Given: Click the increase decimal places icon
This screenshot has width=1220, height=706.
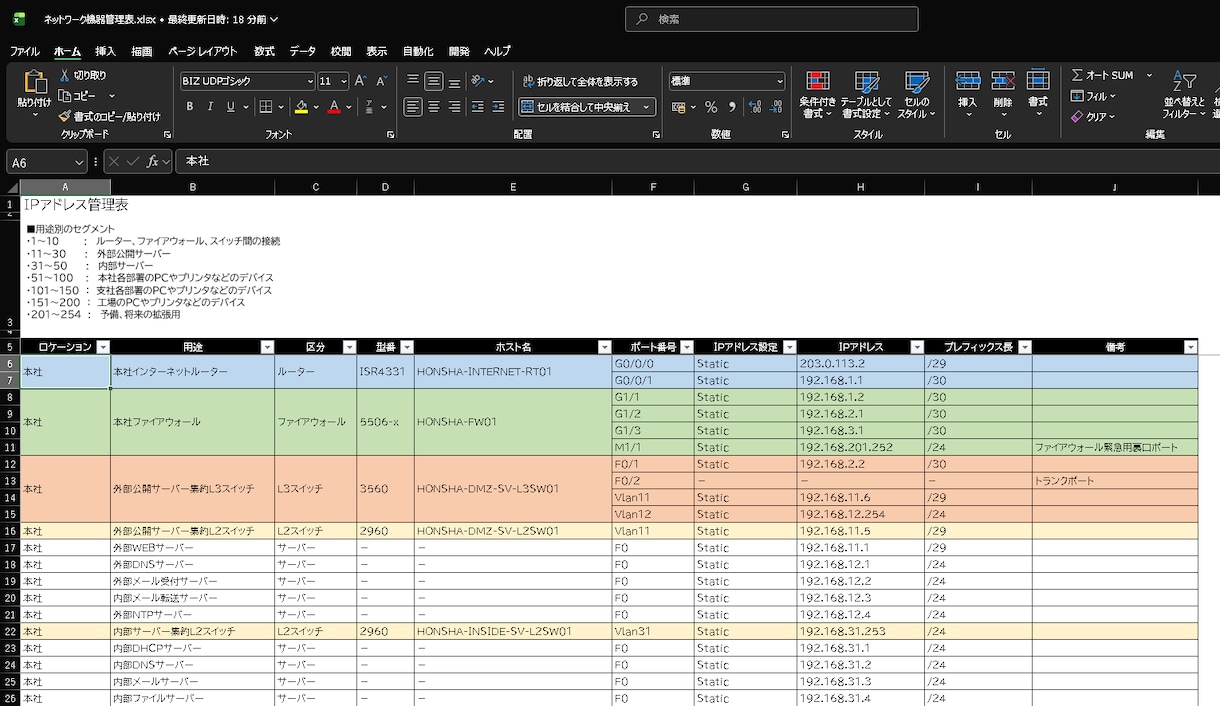Looking at the screenshot, I should click(x=754, y=107).
